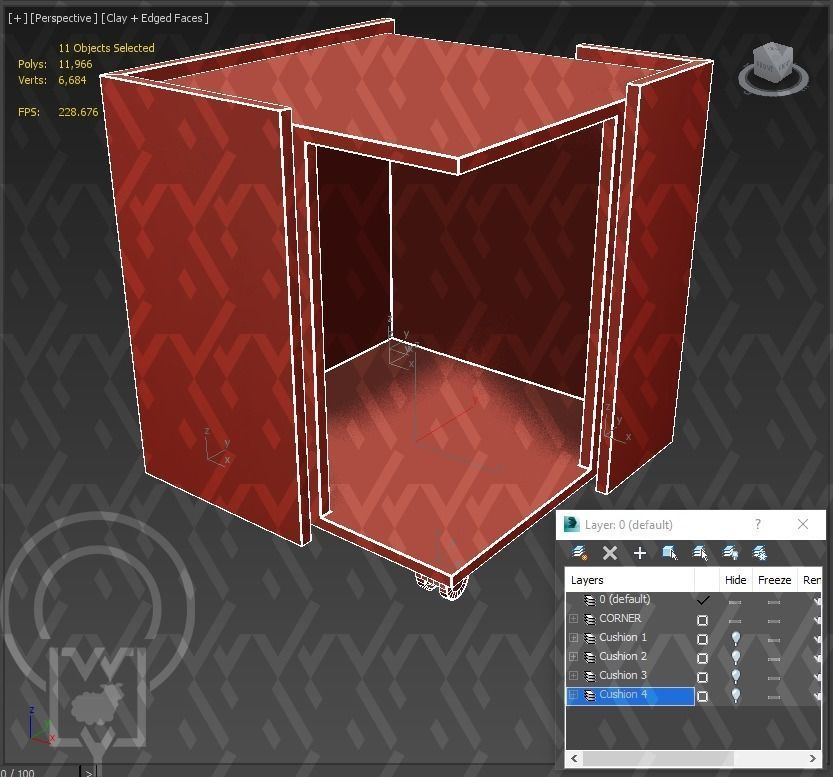833x777 pixels.
Task: Toggle freeze for Cushion 3 layer
Action: (x=774, y=678)
